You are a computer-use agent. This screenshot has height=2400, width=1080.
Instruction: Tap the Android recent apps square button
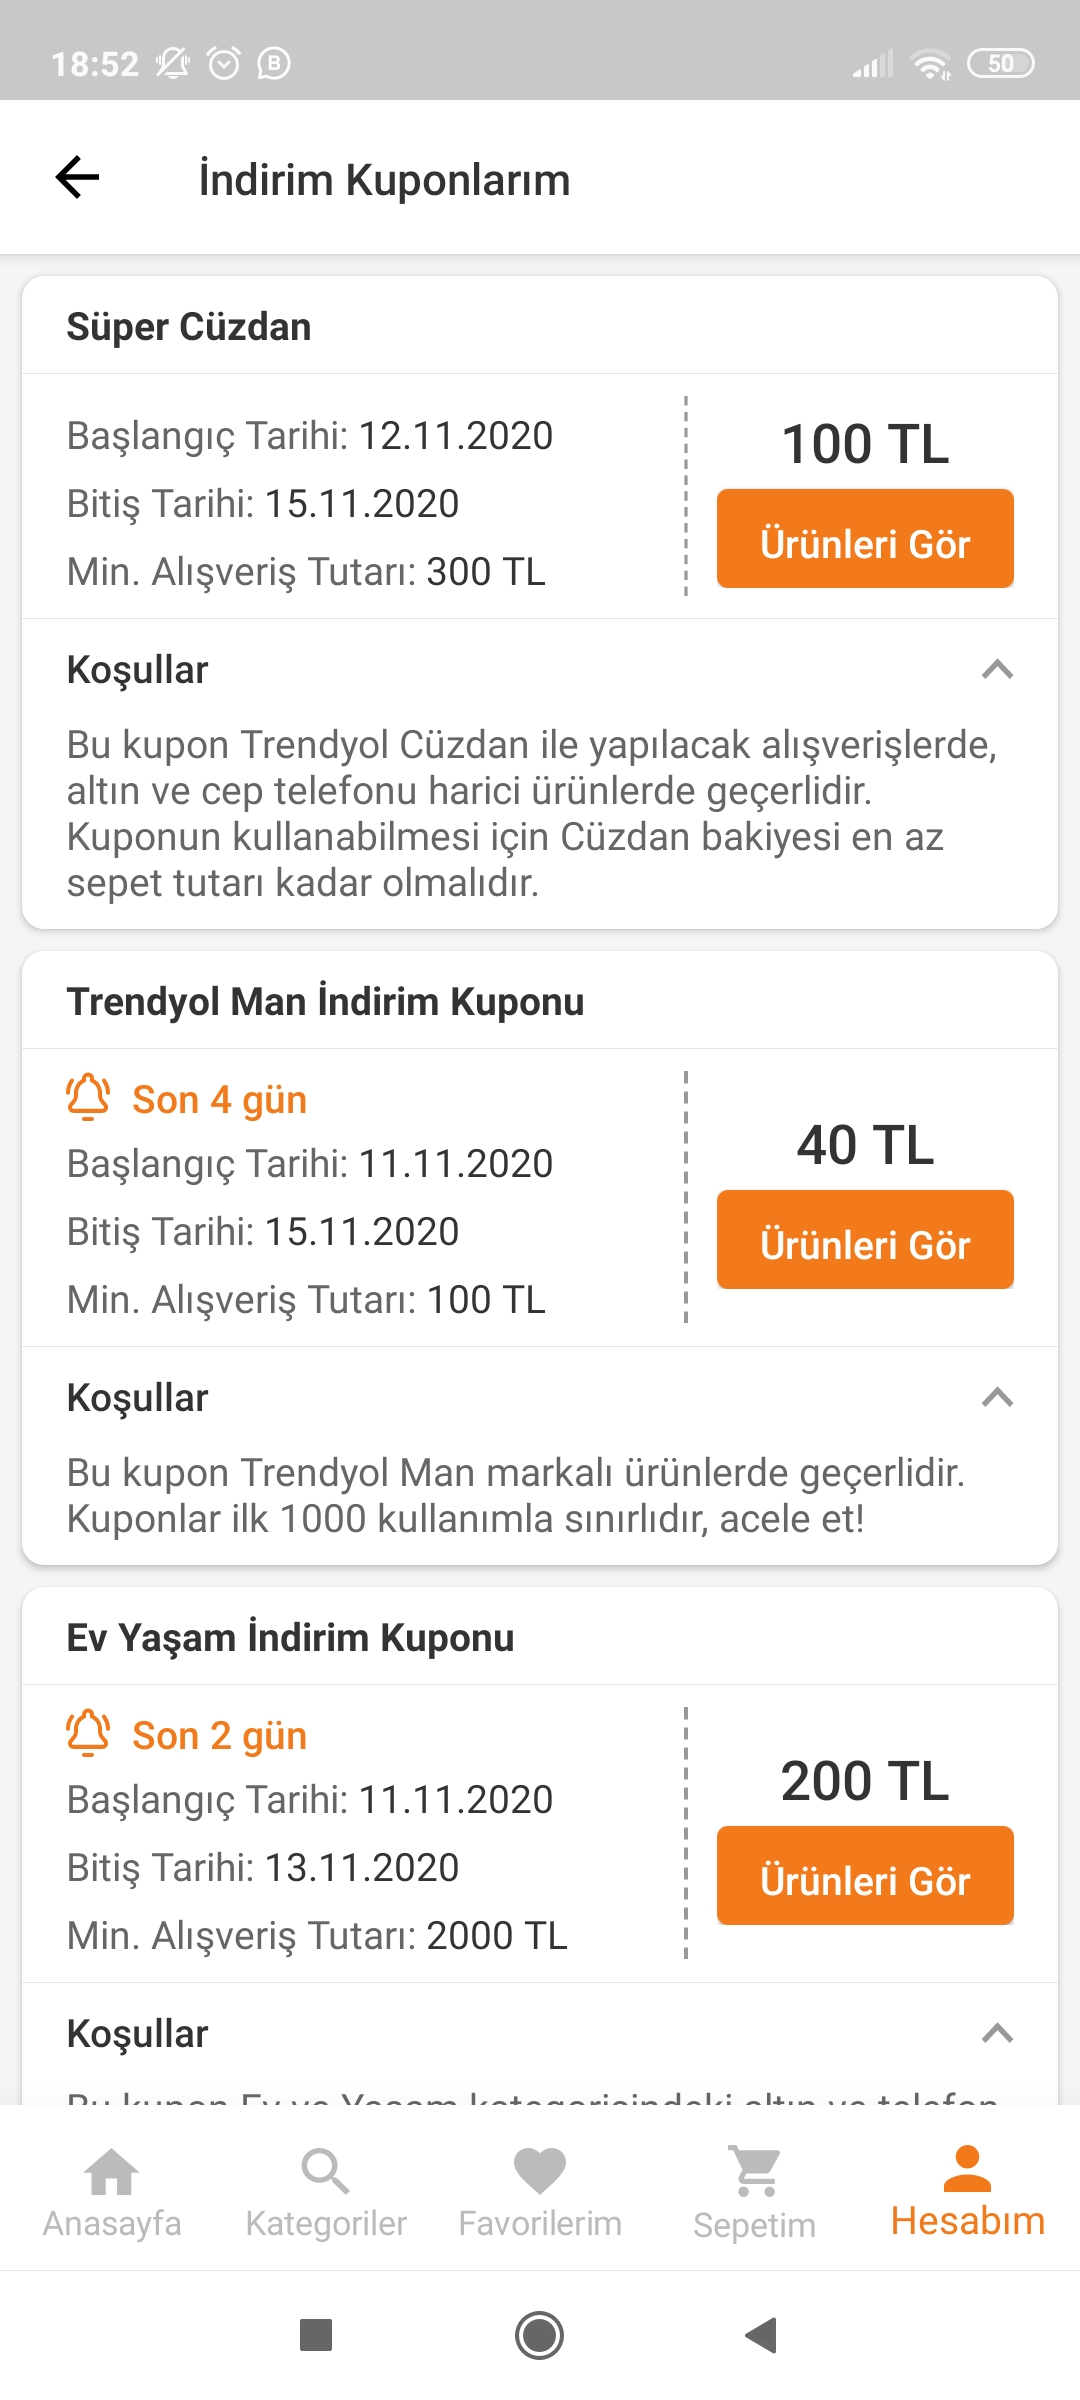point(316,2336)
